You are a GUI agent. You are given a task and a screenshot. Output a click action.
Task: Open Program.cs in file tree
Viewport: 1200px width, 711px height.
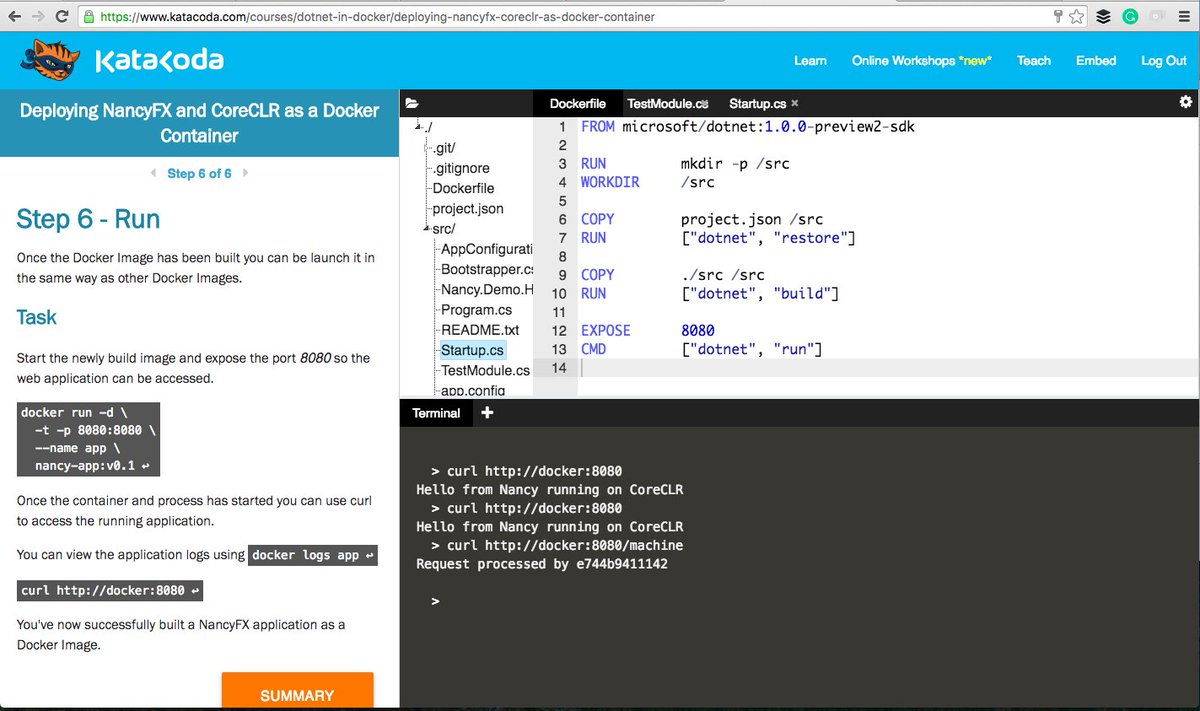476,310
